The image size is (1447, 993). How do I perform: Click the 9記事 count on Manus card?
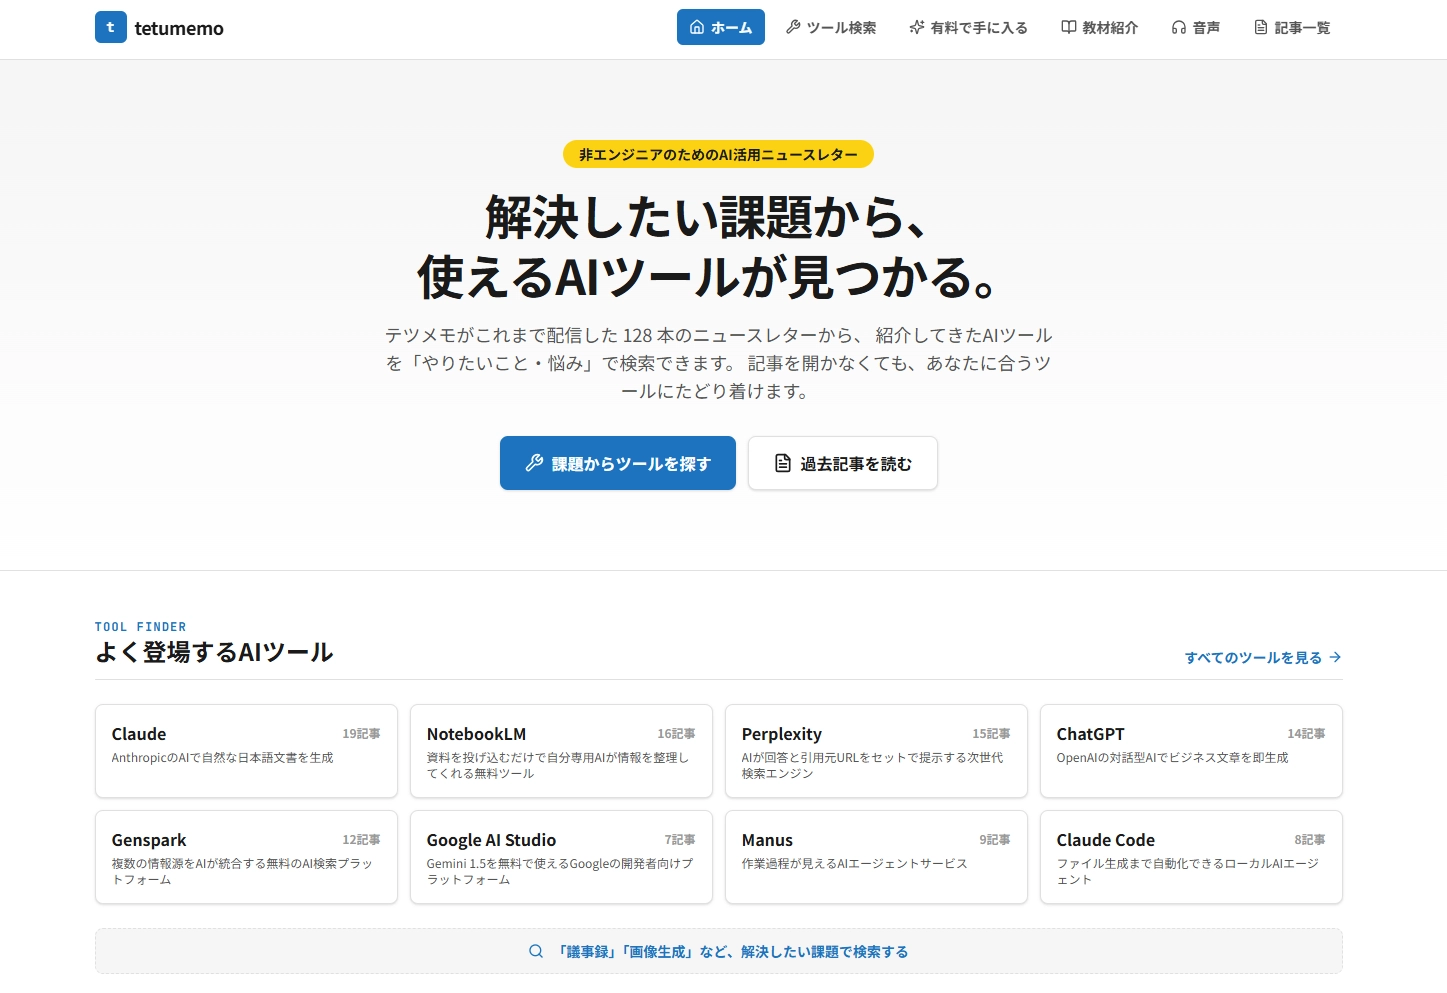click(995, 840)
